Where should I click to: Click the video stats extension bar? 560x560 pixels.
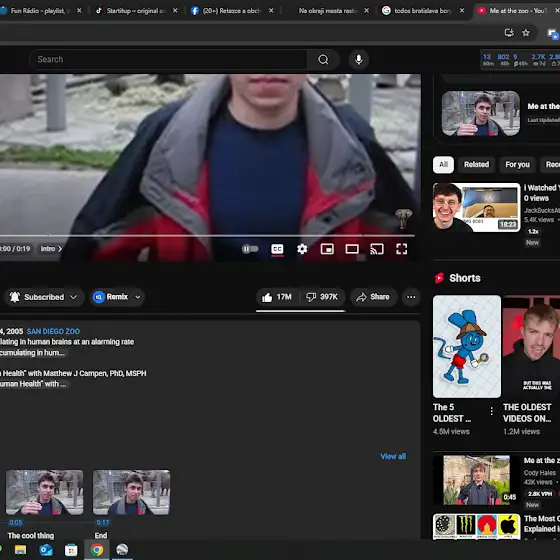520,60
